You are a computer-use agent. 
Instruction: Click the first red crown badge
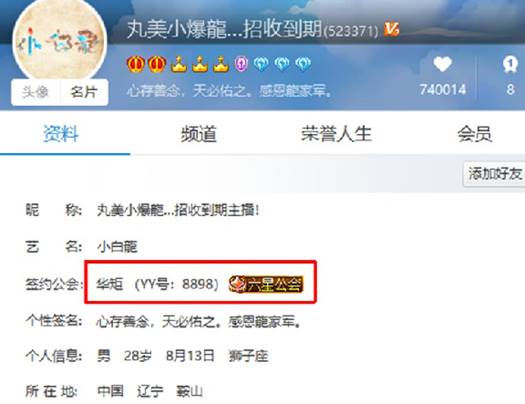(x=136, y=64)
